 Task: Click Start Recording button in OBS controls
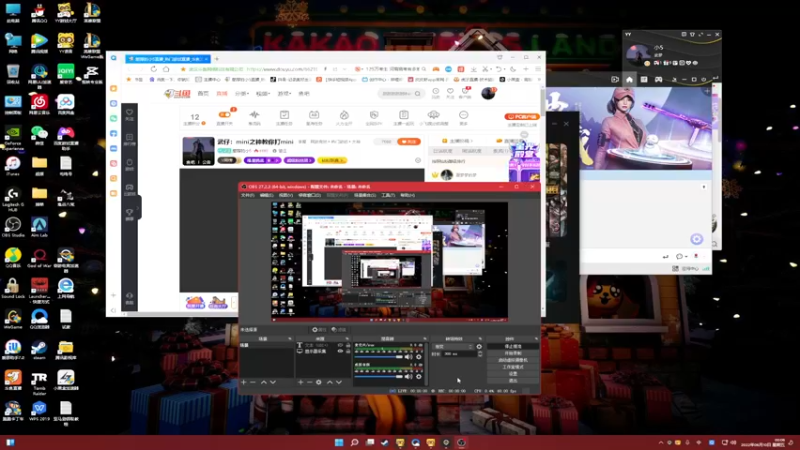513,353
